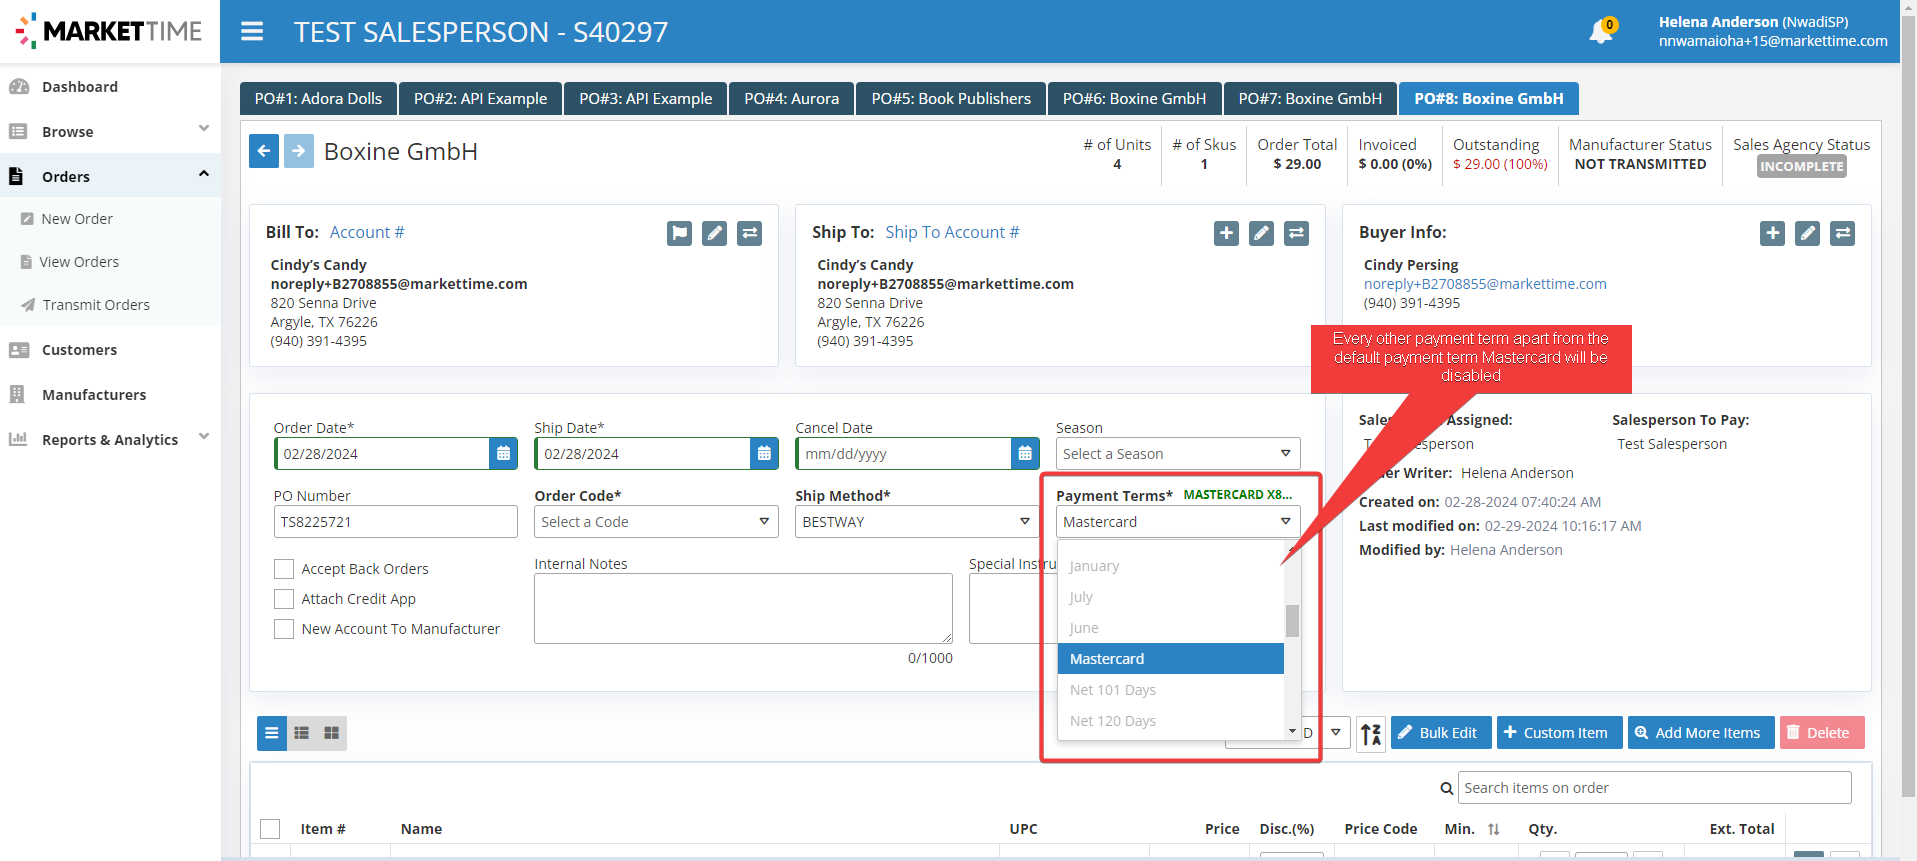
Task: Check Accept Back Orders
Action: click(x=284, y=569)
